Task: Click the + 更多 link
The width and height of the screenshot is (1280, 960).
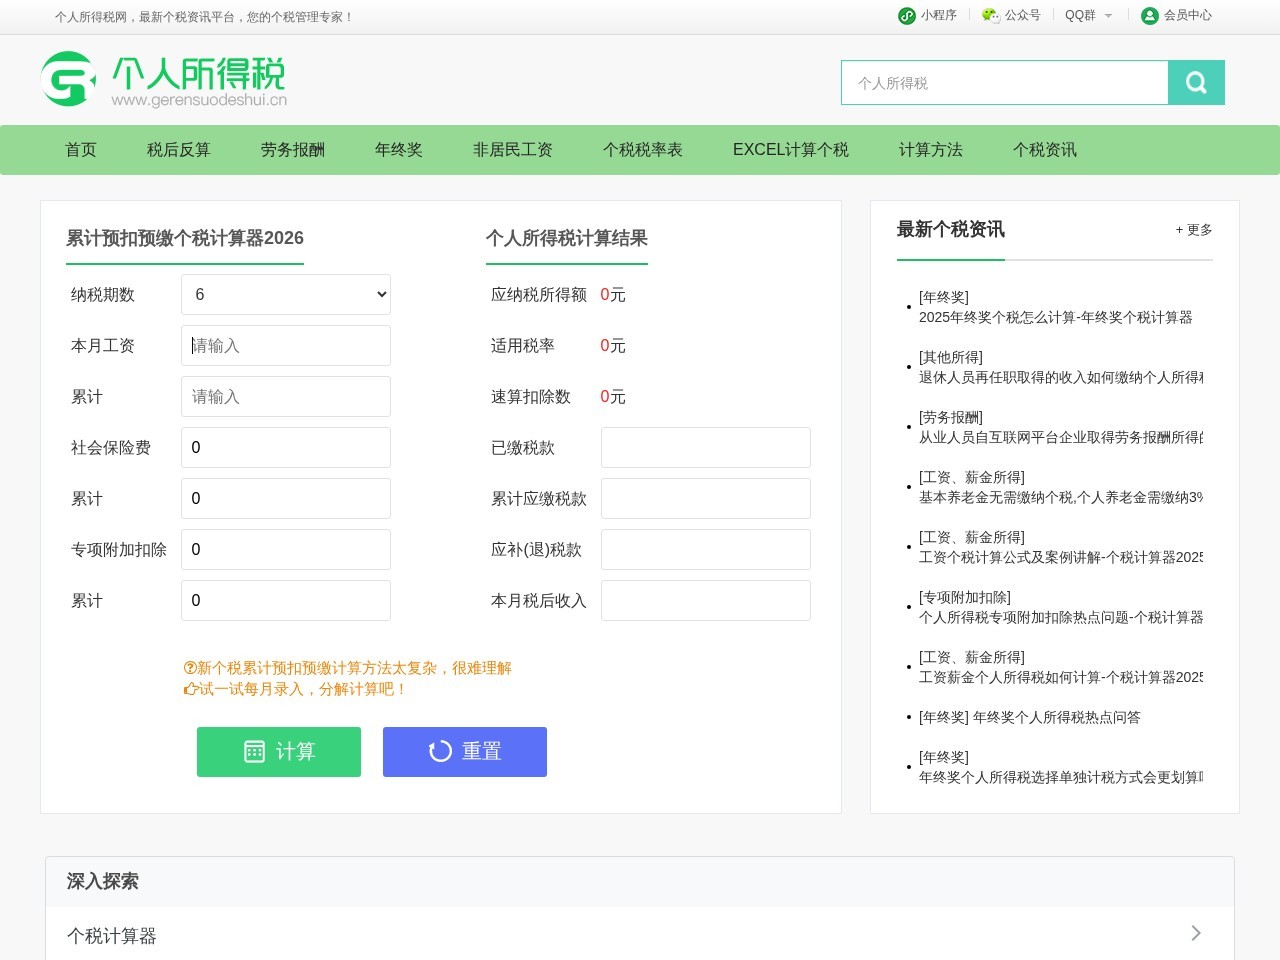Action: (1194, 230)
